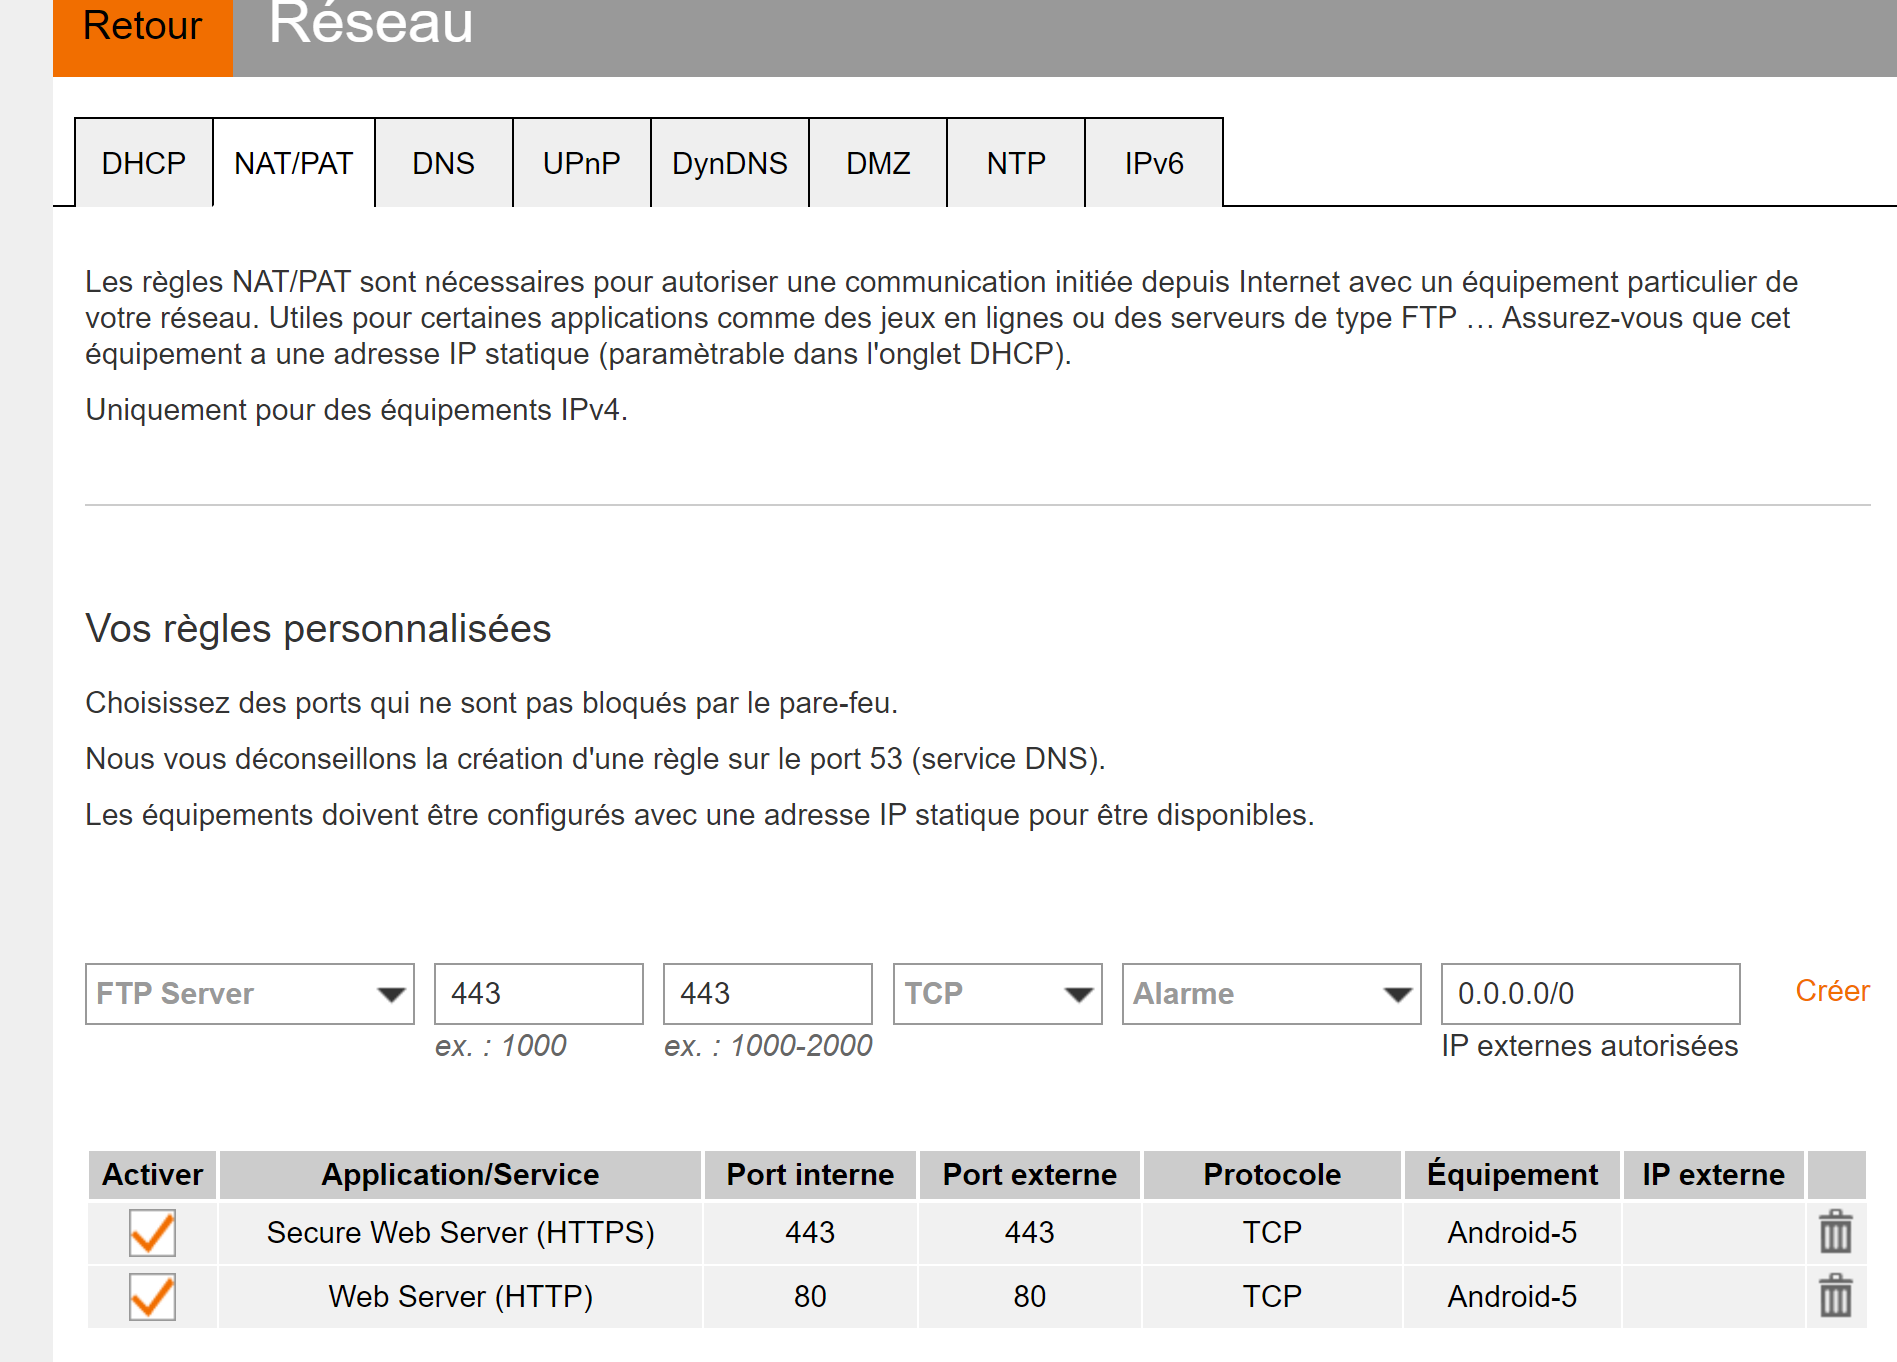1897x1362 pixels.
Task: Click internal port 80 in the HTTP row
Action: pyautogui.click(x=810, y=1296)
